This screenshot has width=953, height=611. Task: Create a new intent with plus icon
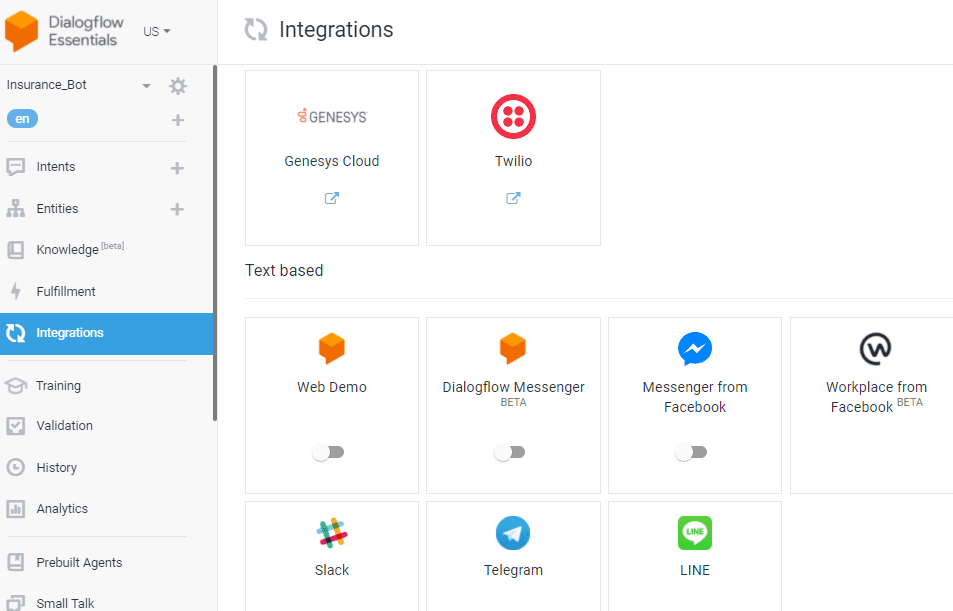[x=177, y=168]
